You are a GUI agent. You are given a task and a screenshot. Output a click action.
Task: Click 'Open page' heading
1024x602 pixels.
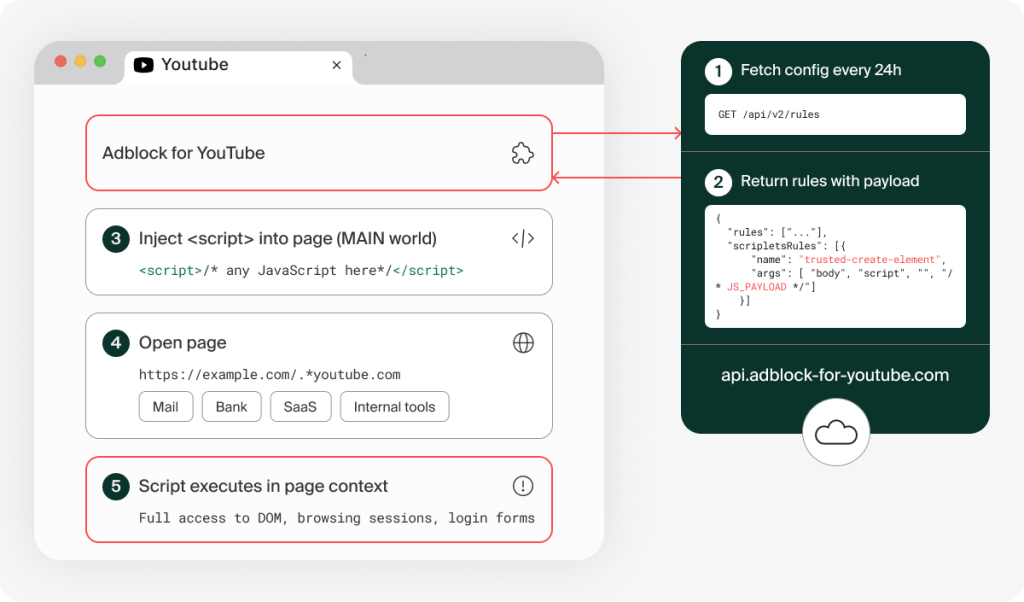coord(183,343)
